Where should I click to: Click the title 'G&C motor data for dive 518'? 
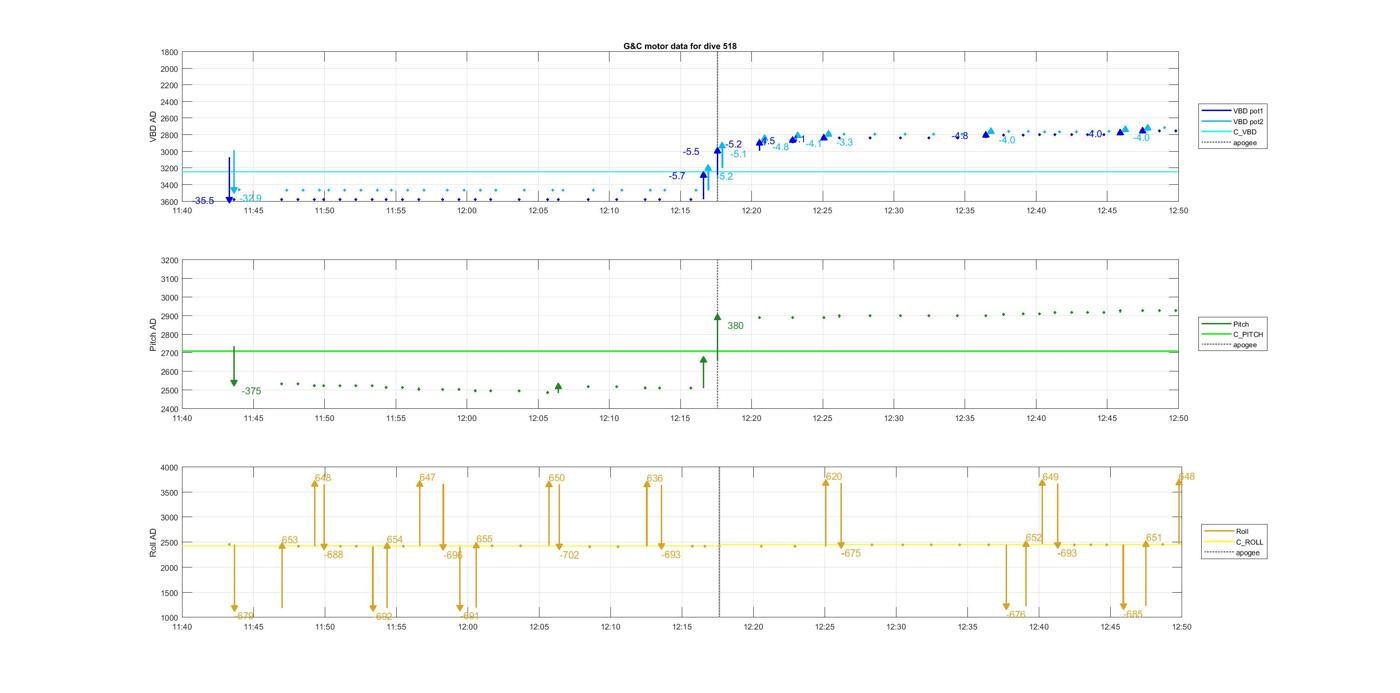click(x=680, y=46)
